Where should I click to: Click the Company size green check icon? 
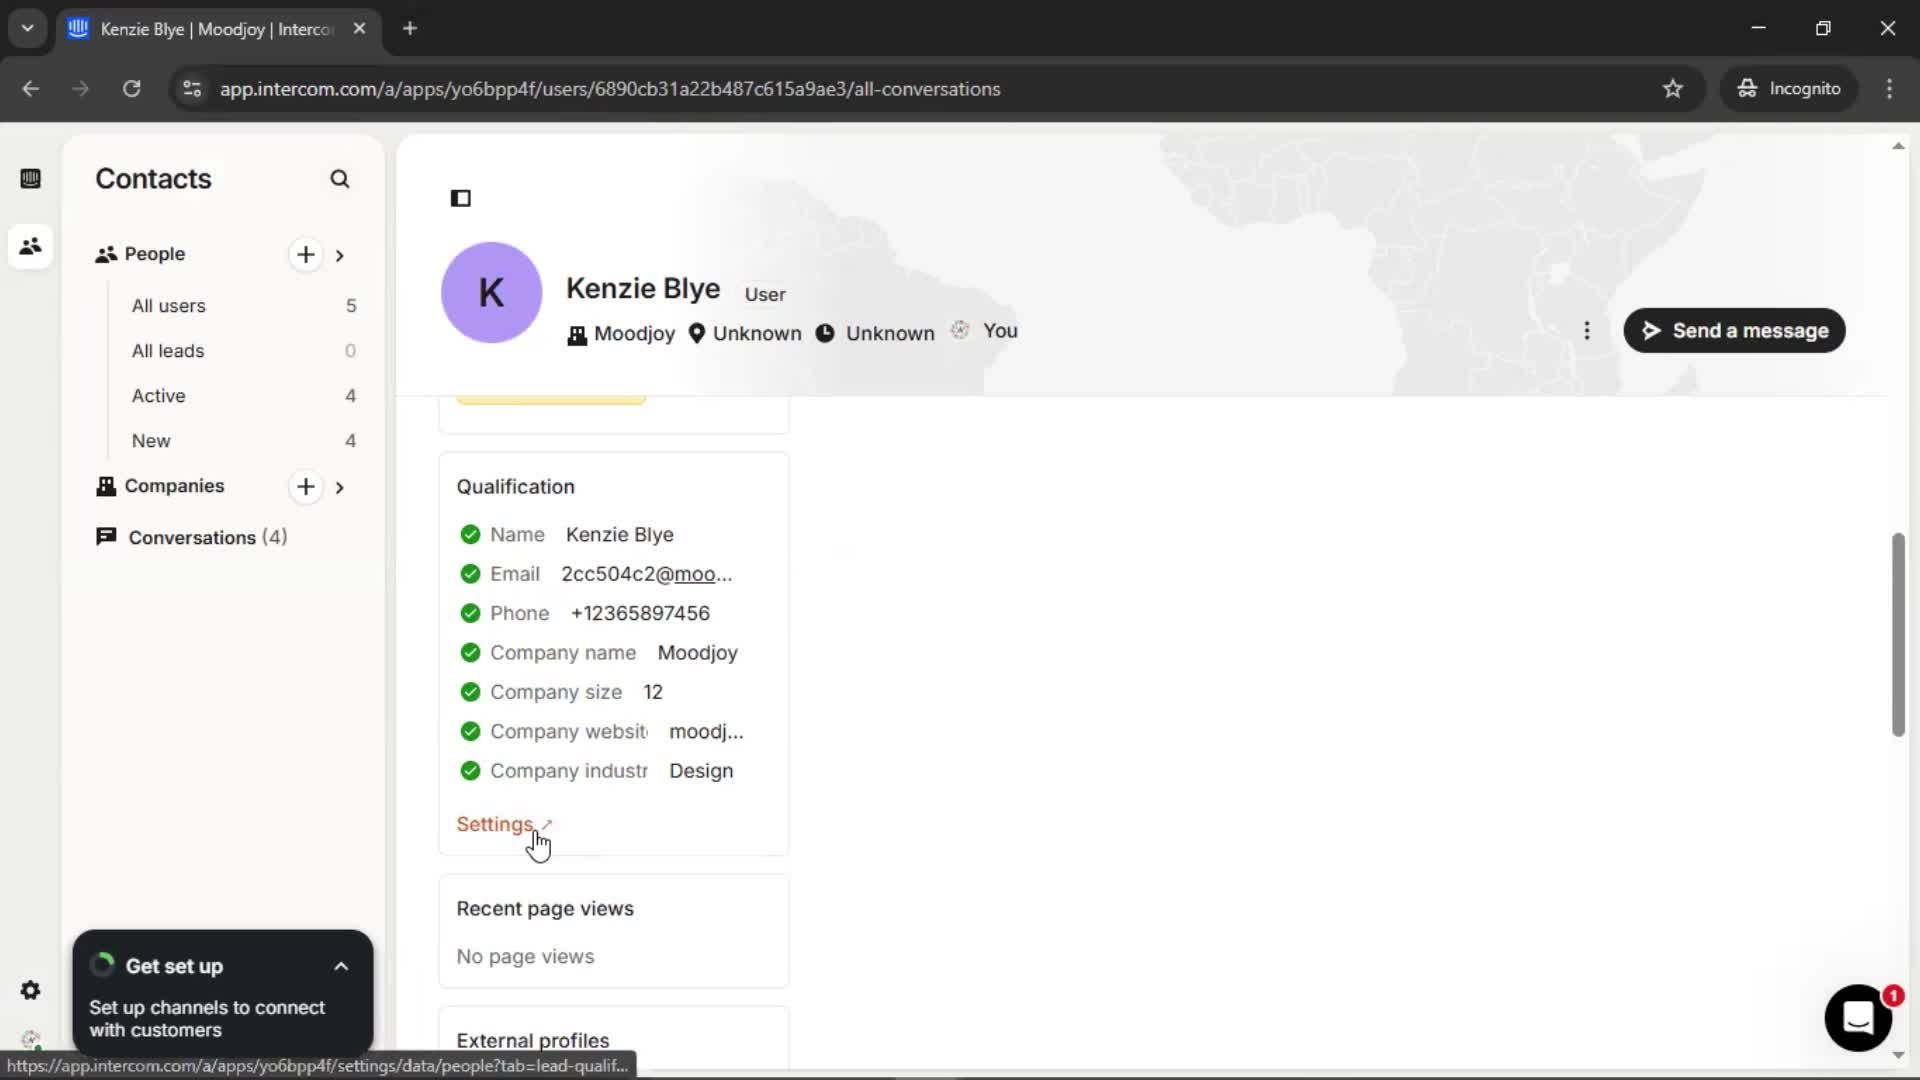click(470, 692)
